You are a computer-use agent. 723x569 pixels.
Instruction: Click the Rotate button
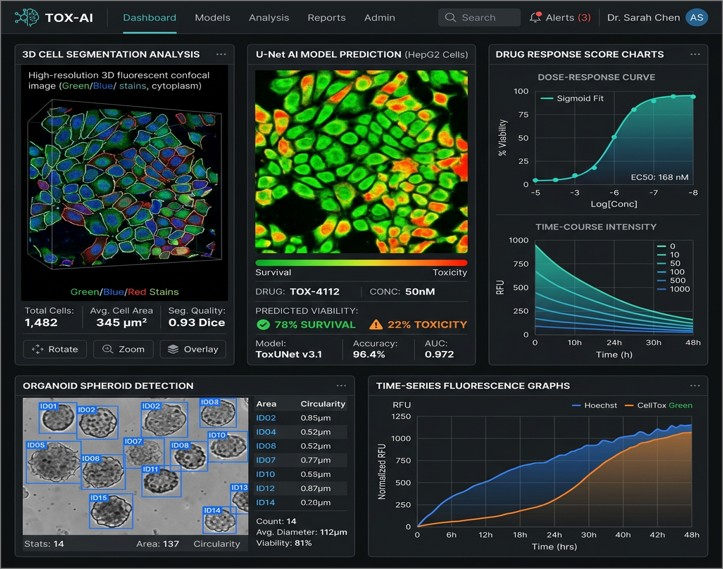click(55, 349)
